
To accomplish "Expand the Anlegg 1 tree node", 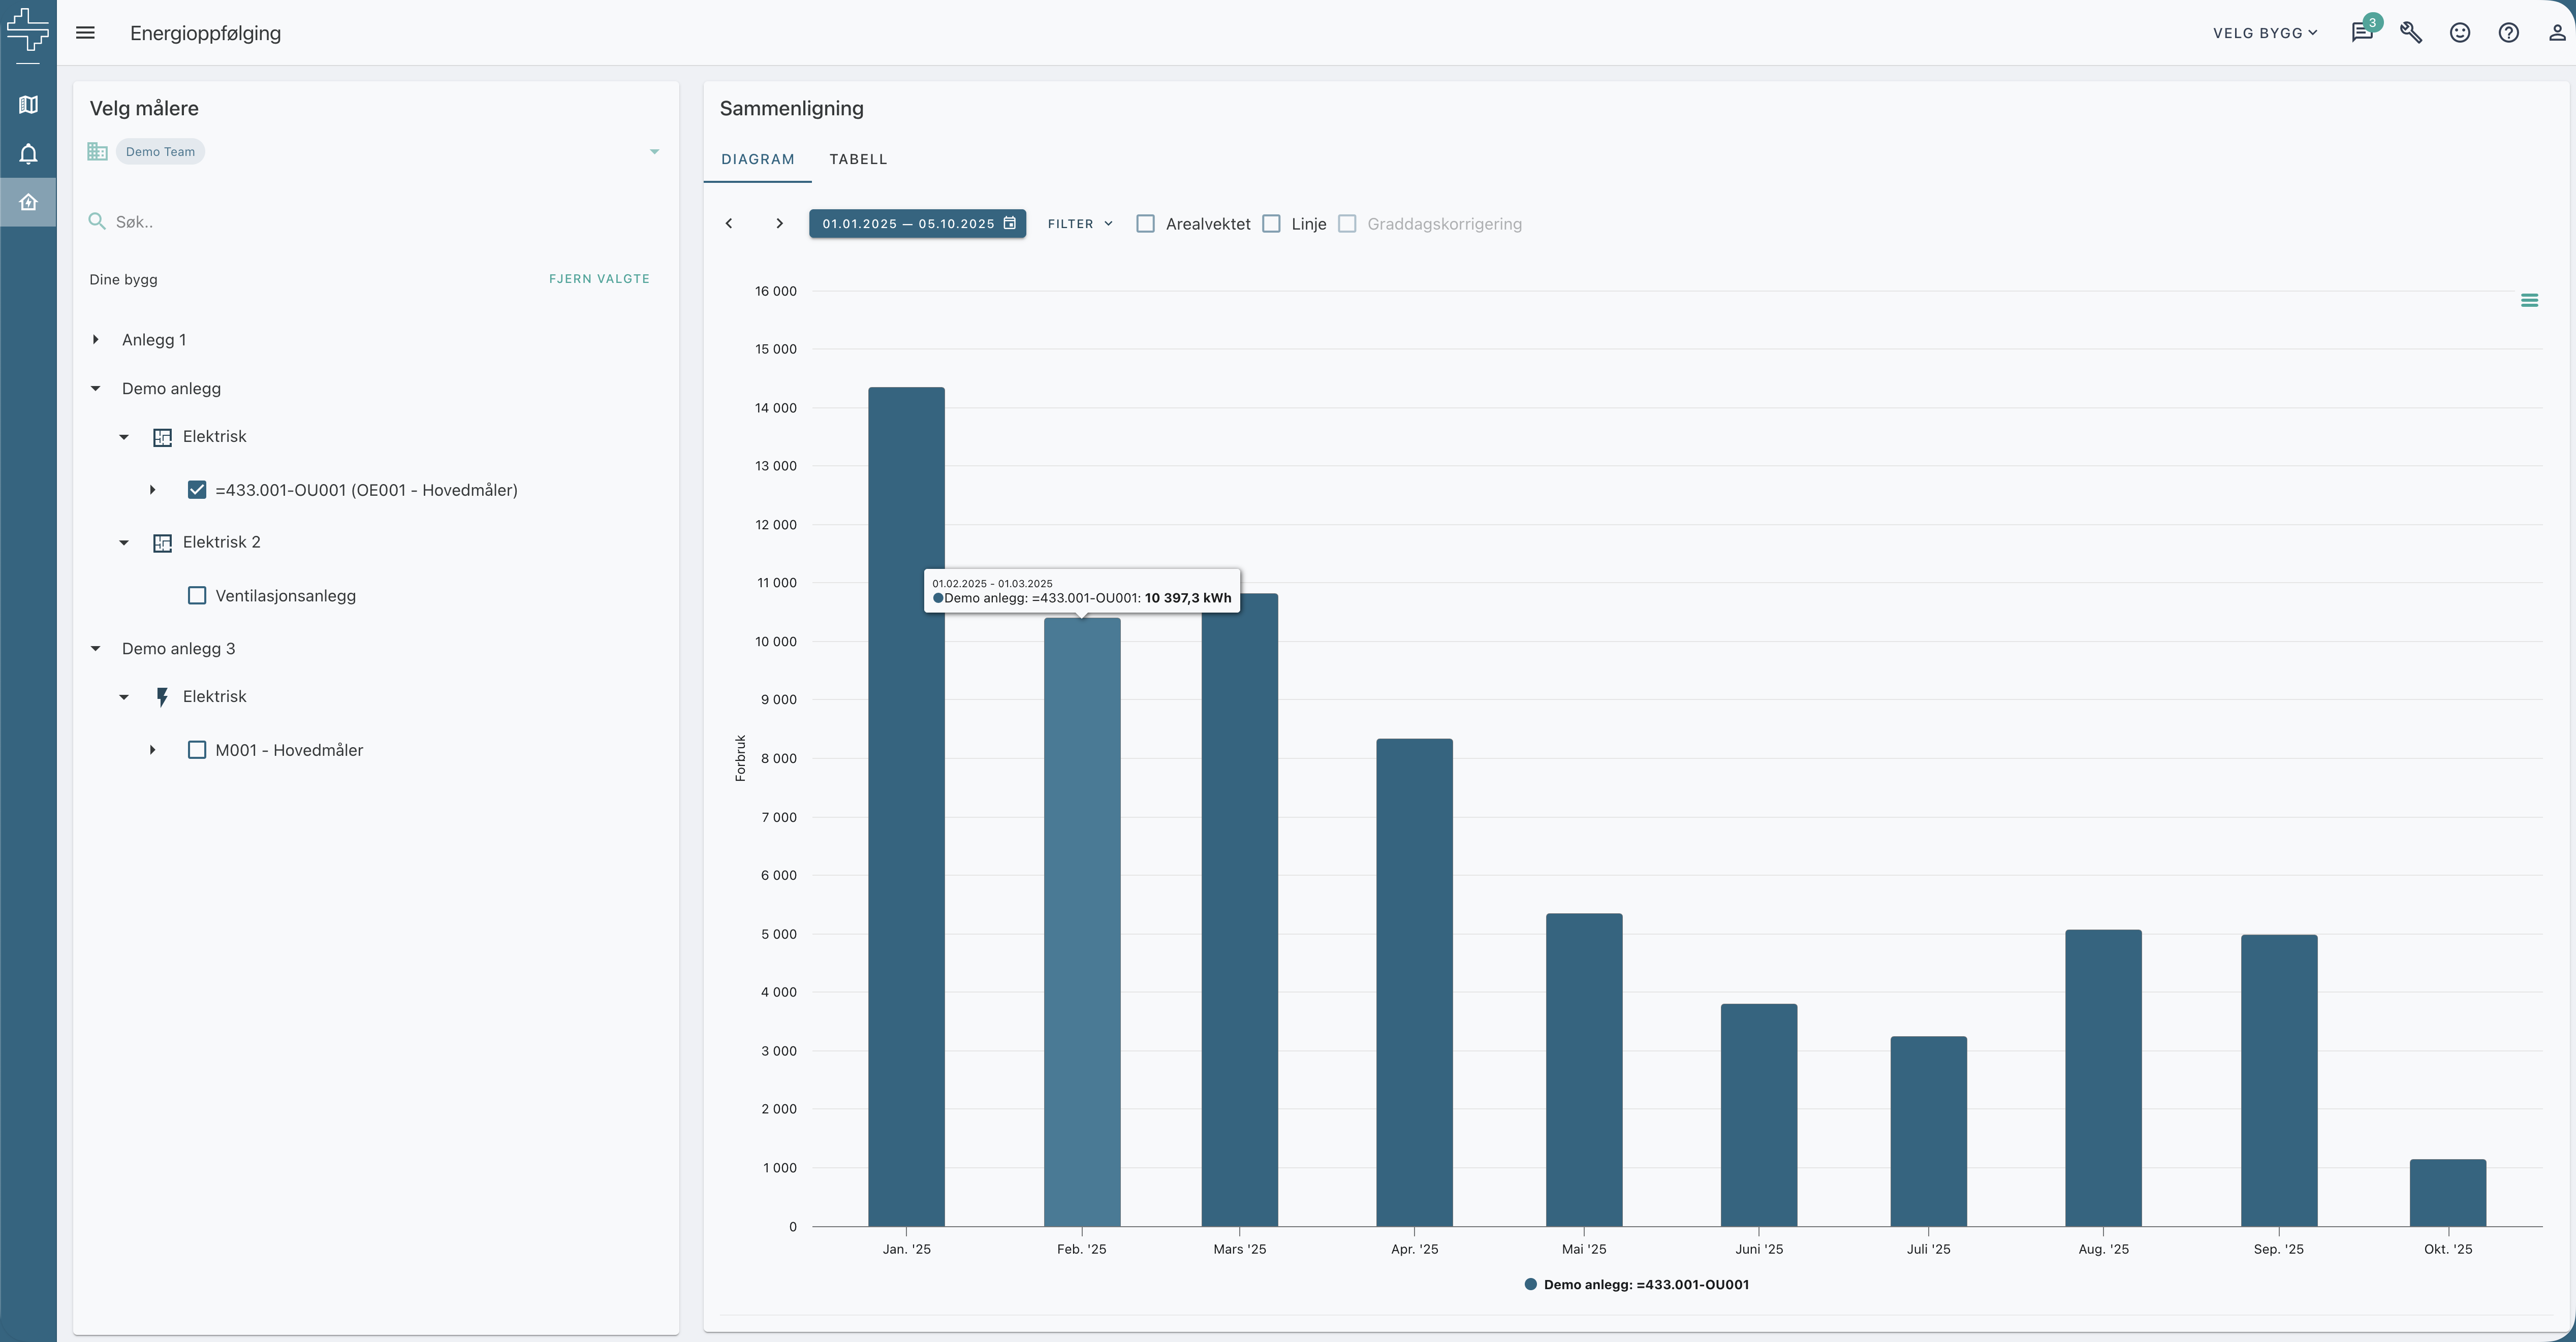I will (x=96, y=340).
